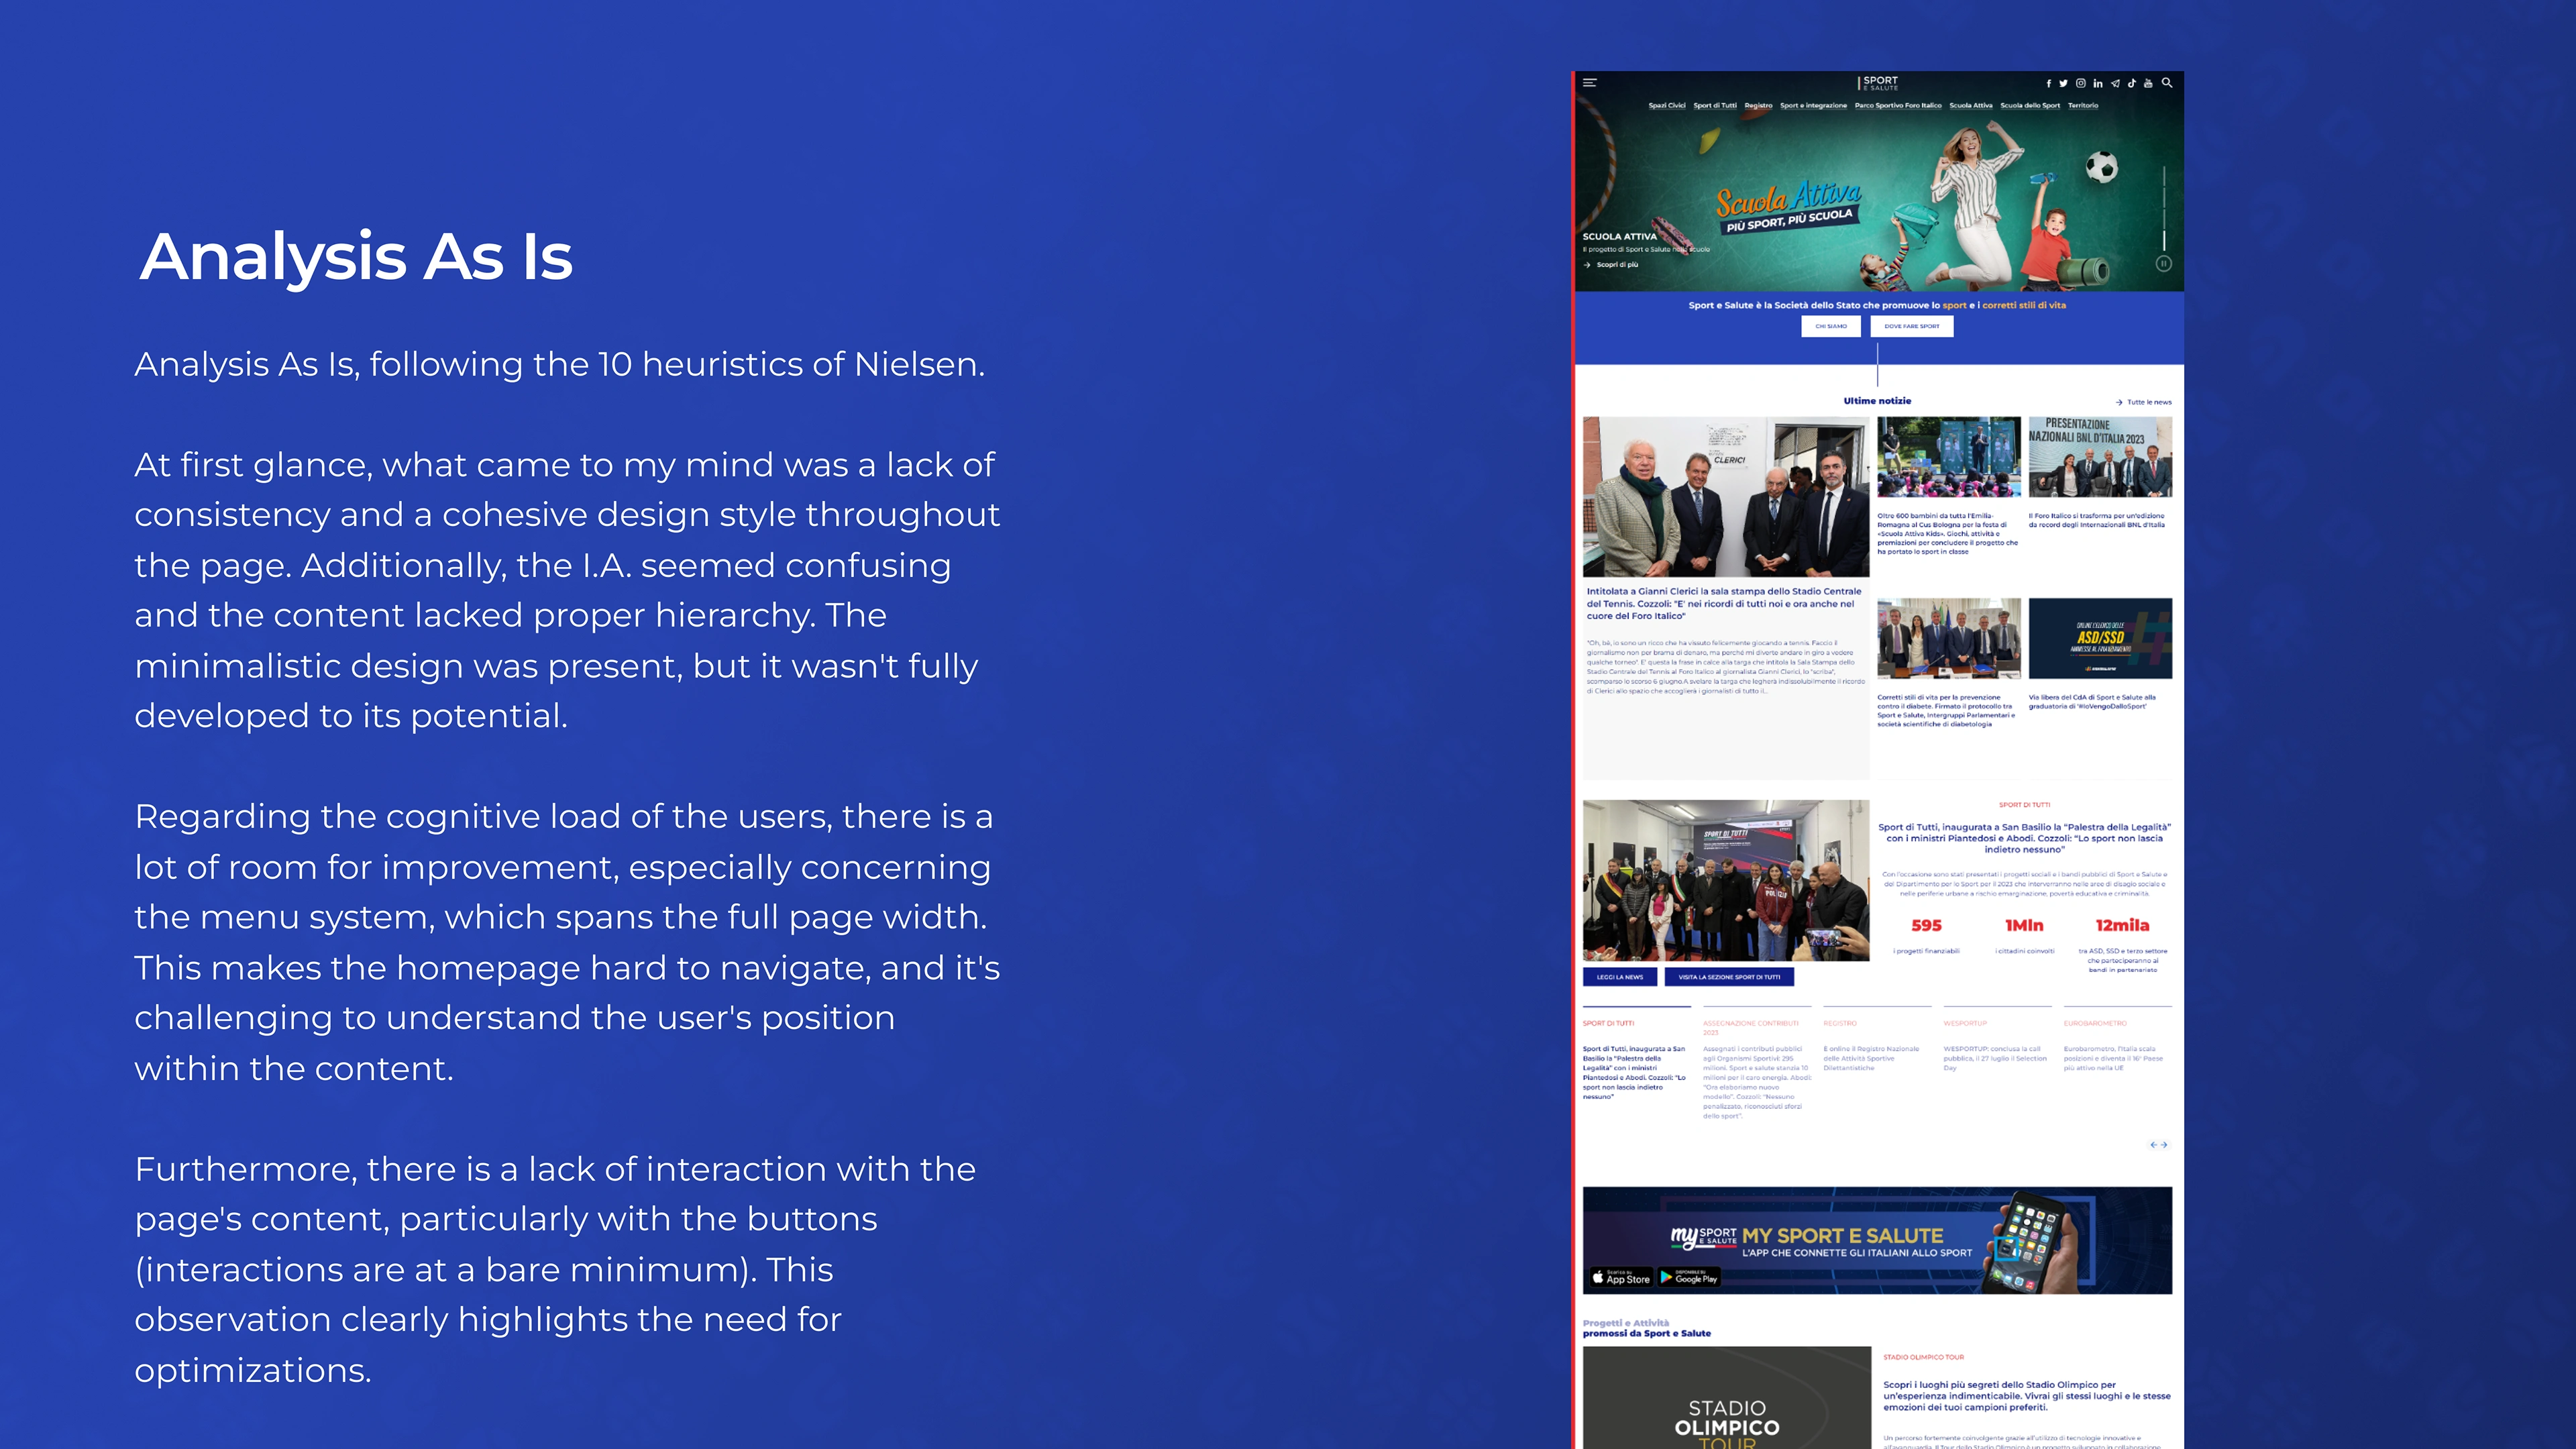Select Parco Sportivo Foro Italico menu item
Screen dimensions: 2576x1449
pos(1898,105)
